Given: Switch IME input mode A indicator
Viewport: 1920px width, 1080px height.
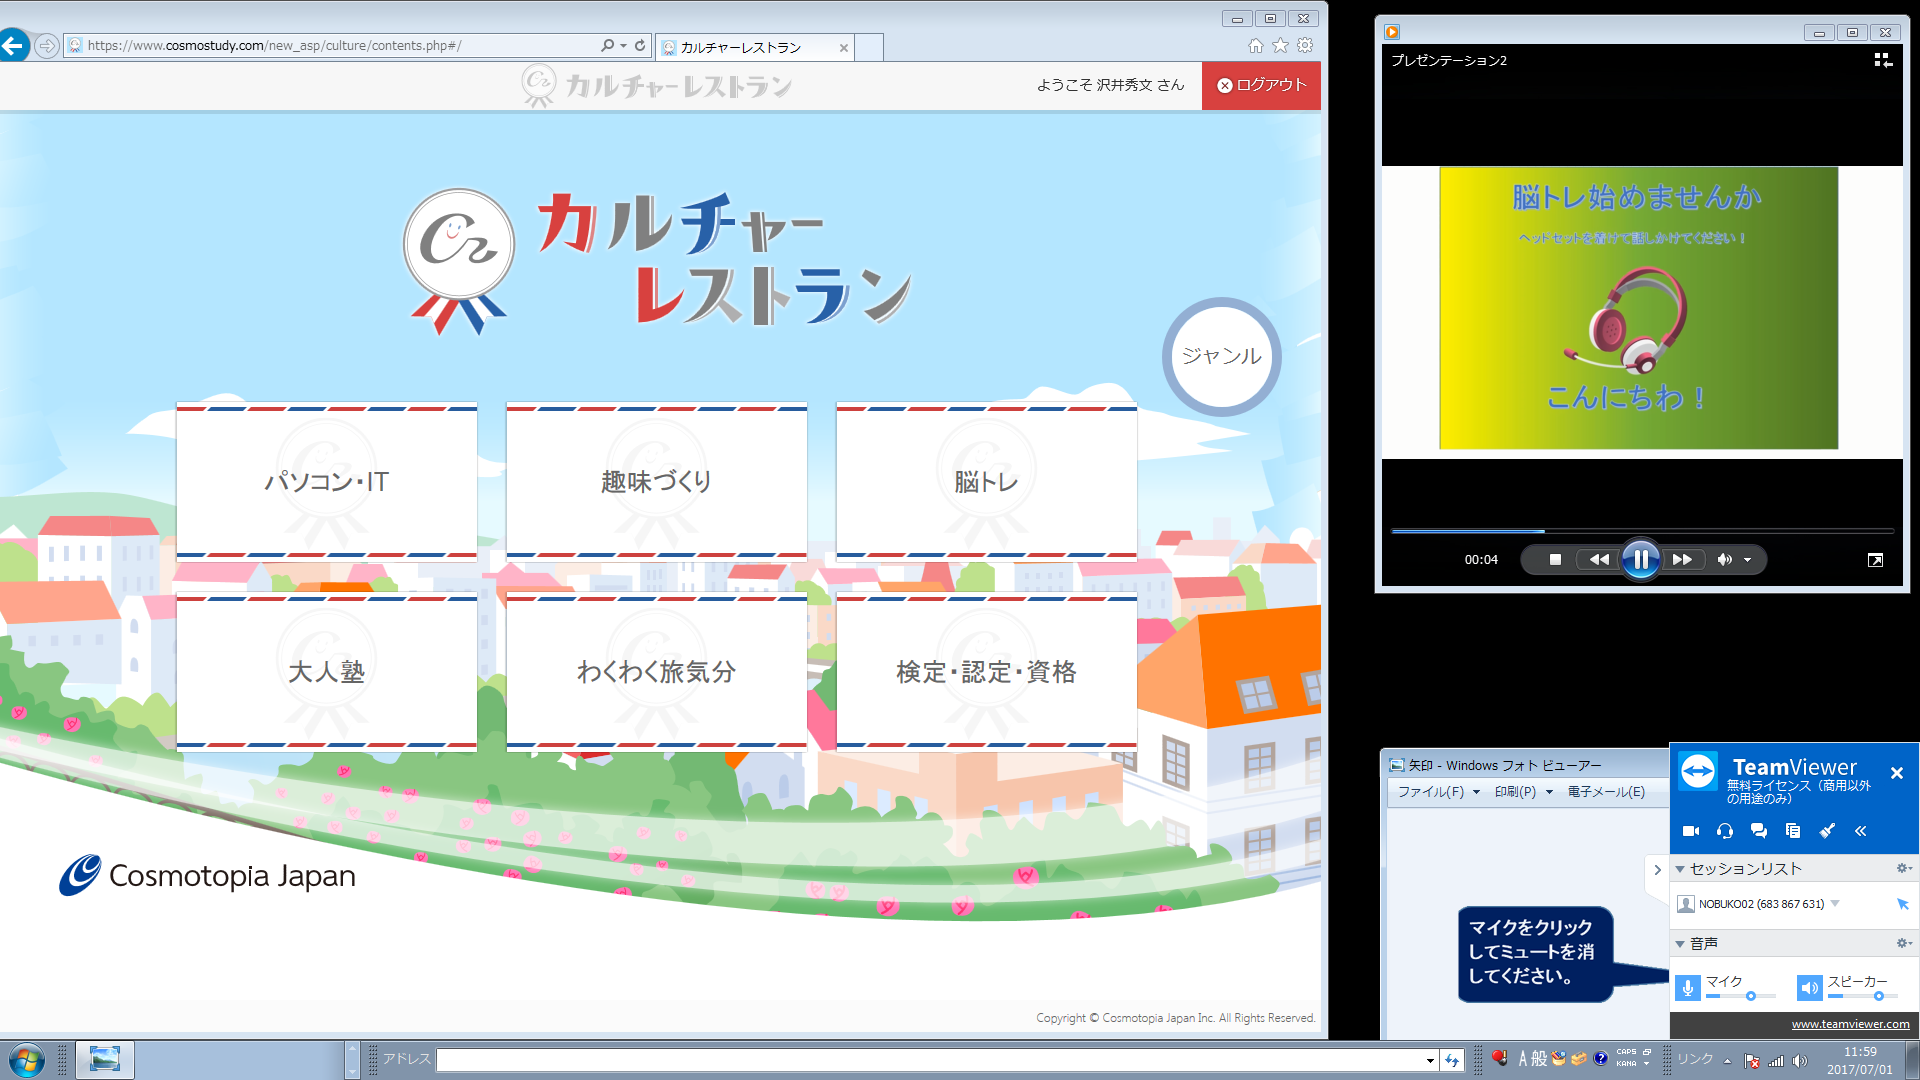Looking at the screenshot, I should (x=1523, y=1059).
